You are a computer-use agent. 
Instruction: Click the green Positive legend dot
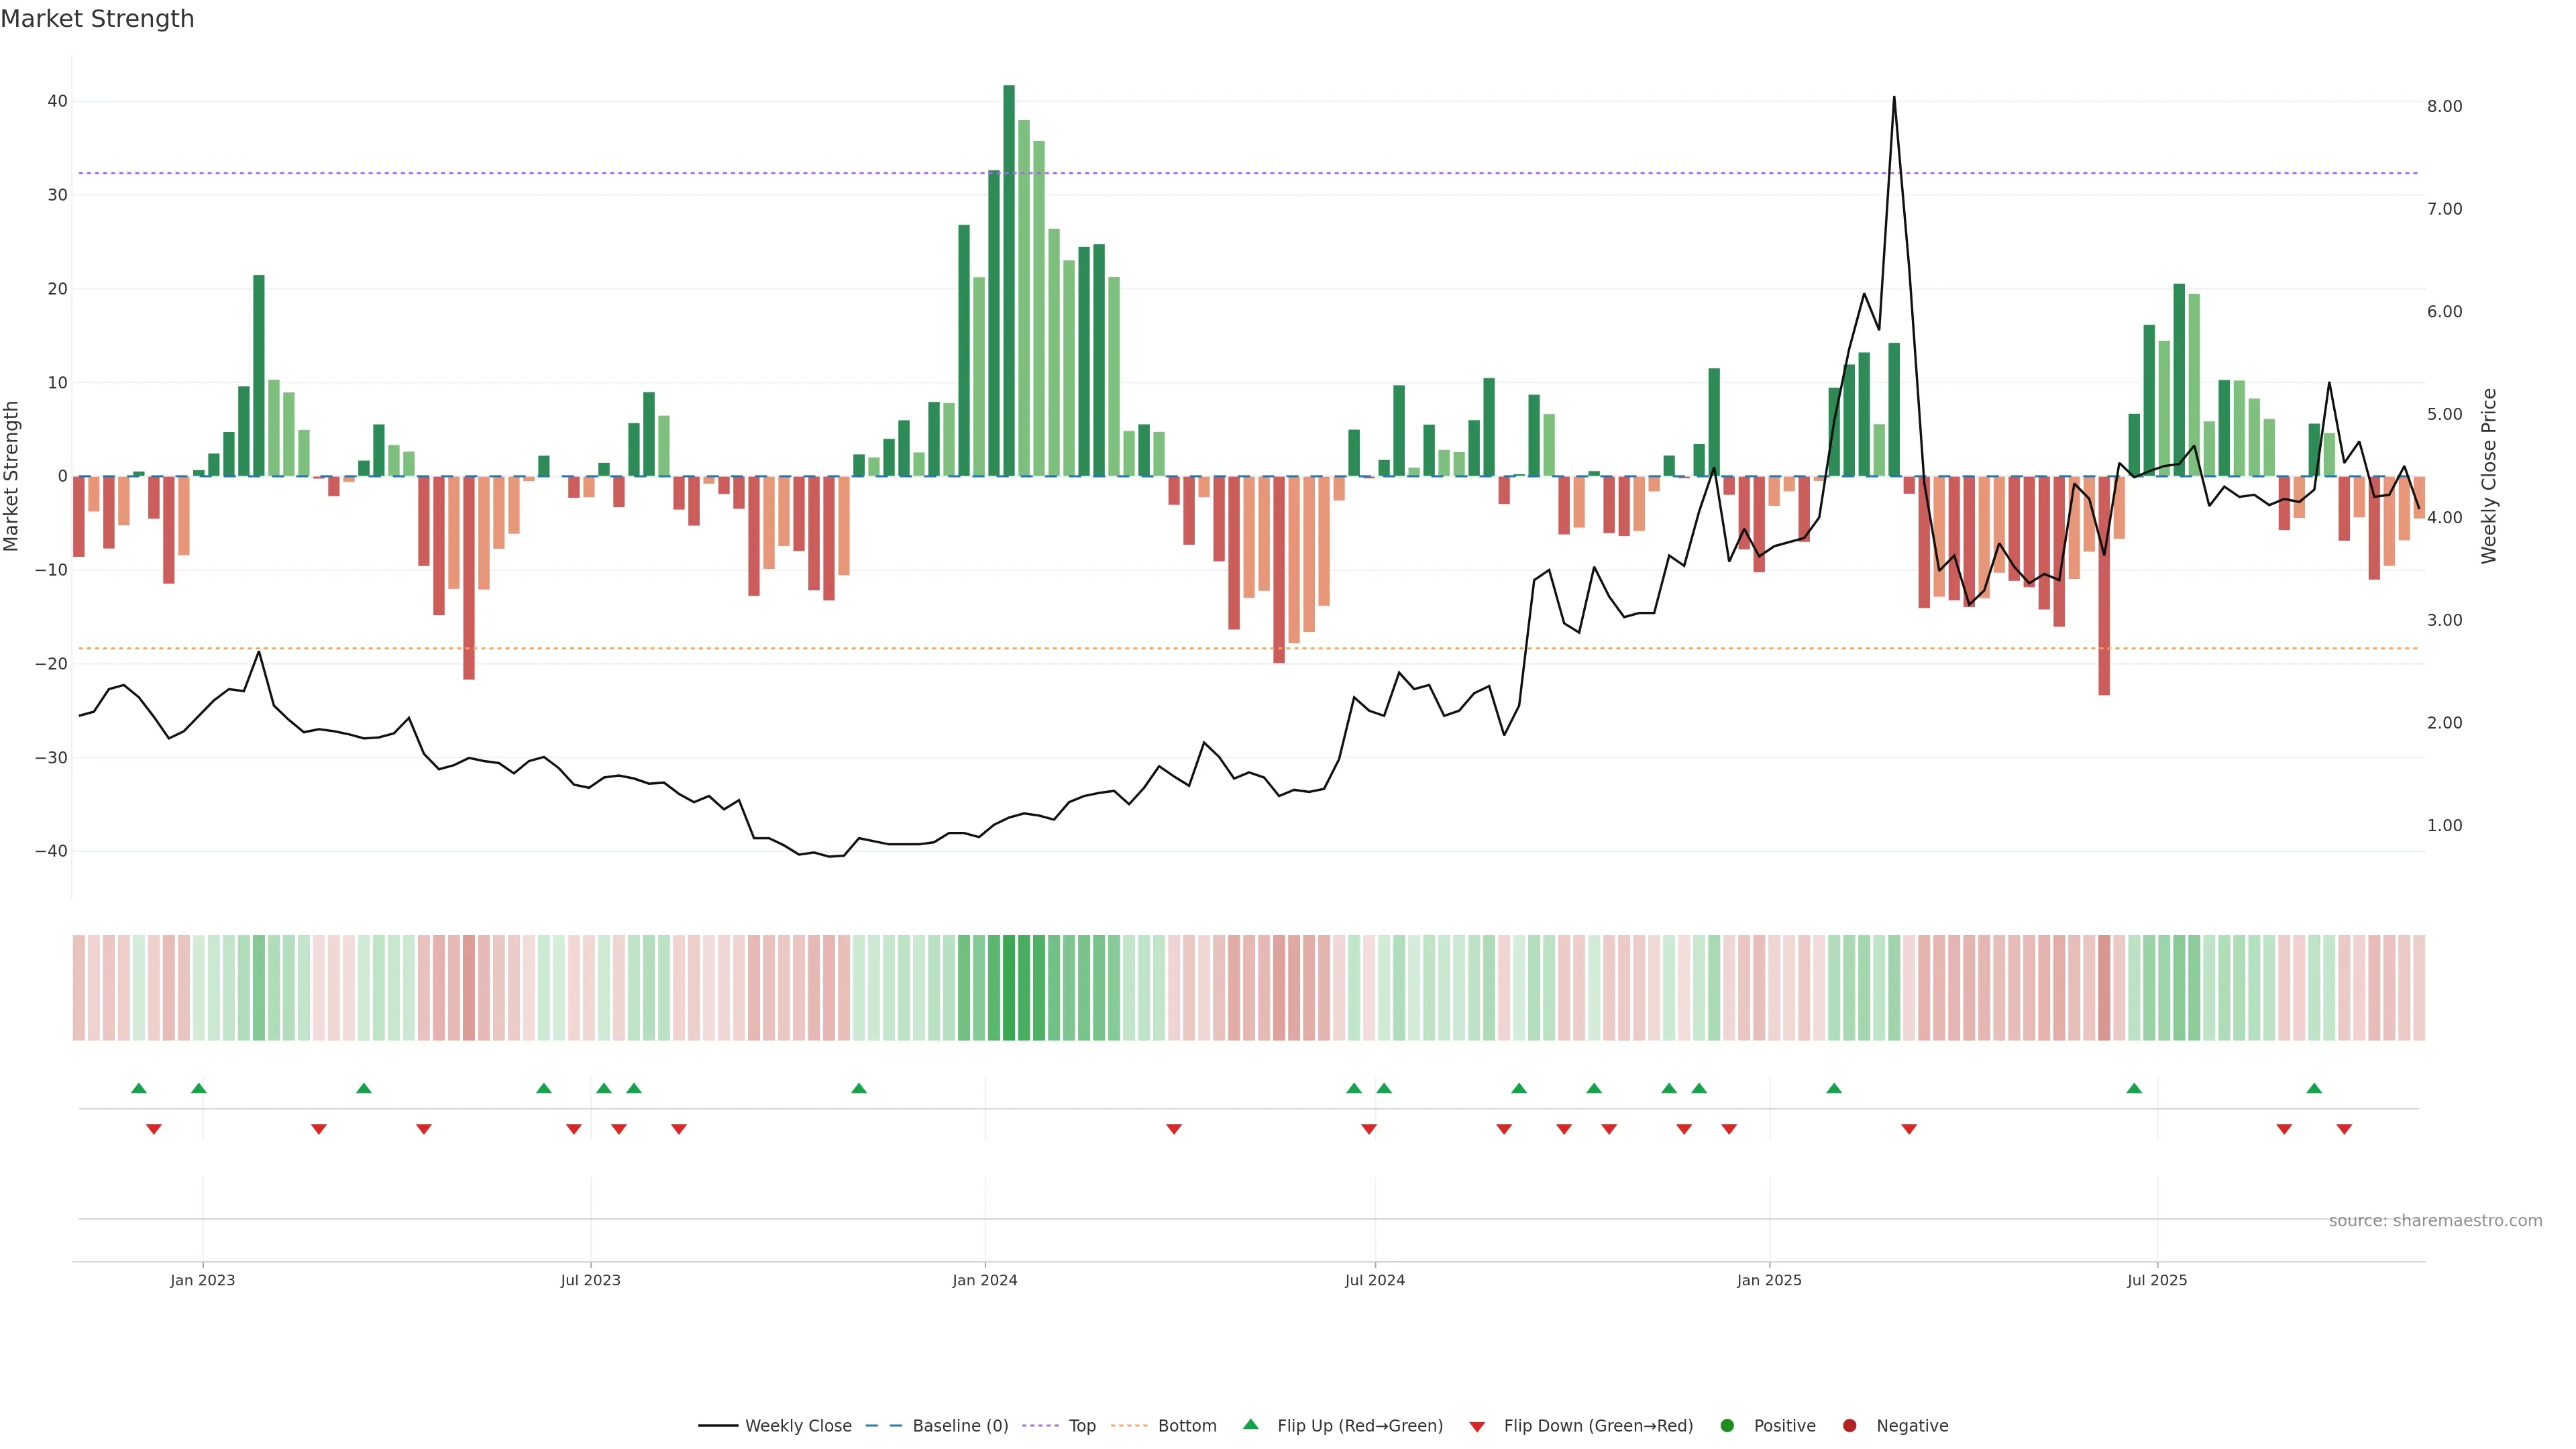coord(1727,1425)
